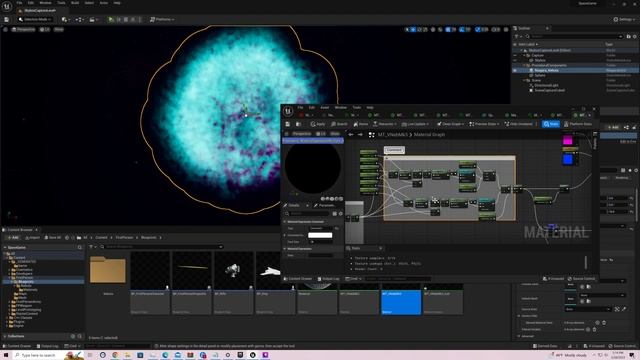Image resolution: width=640 pixels, height=360 pixels.
Task: Maximize the viewport with corner icon
Action: click(x=506, y=29)
